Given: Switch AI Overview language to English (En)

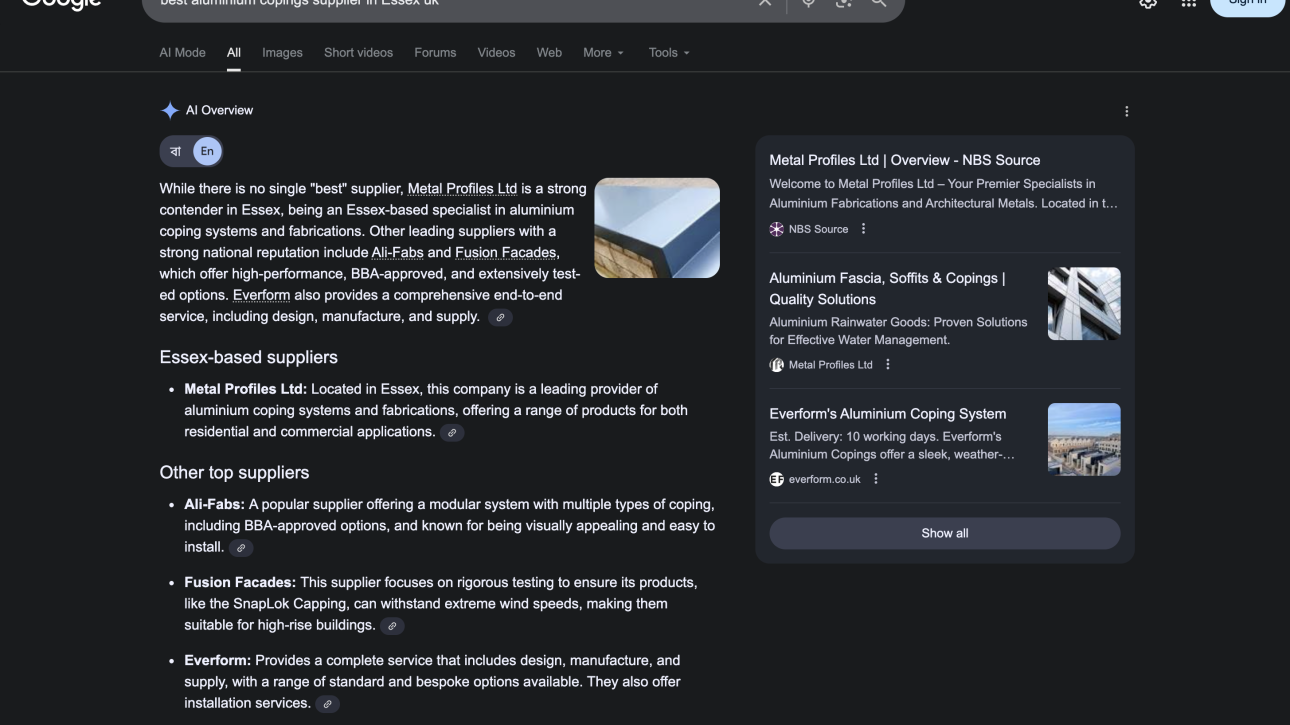Looking at the screenshot, I should [207, 152].
